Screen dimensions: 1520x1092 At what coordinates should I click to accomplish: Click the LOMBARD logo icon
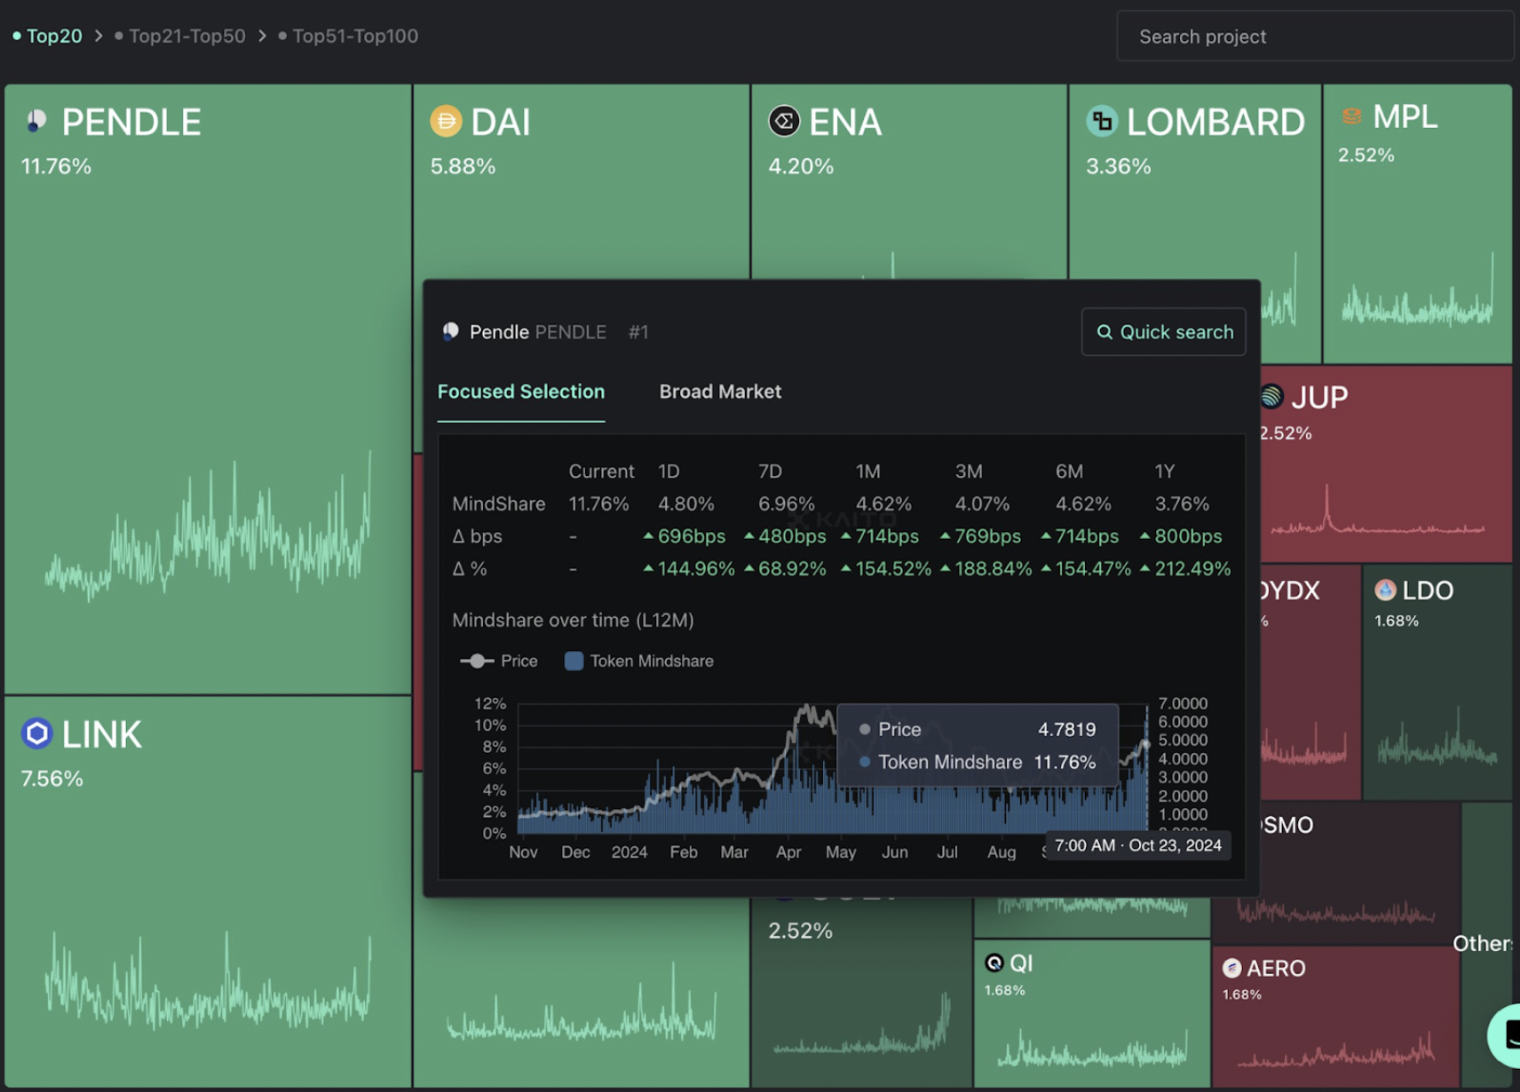click(x=1102, y=122)
